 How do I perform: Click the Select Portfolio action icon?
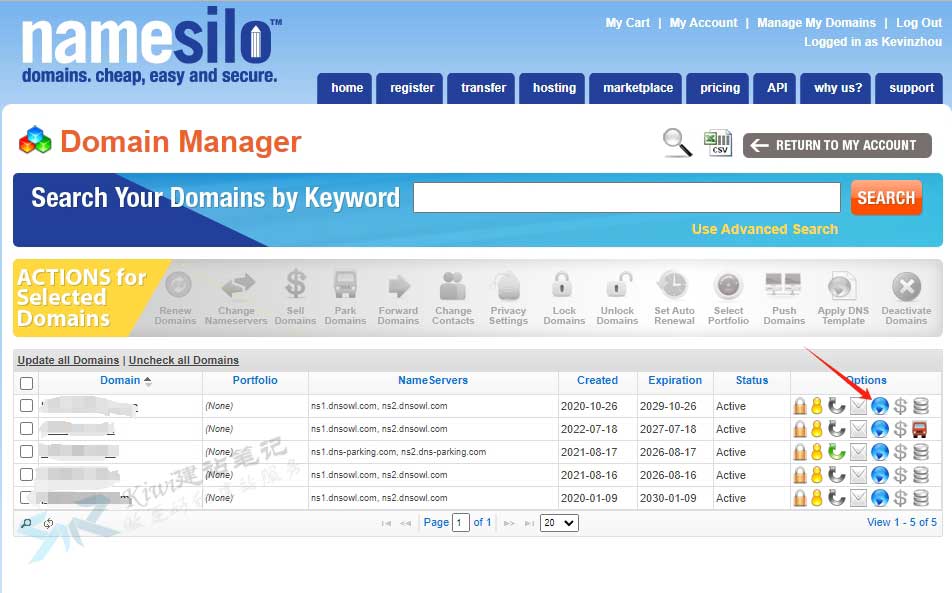pyautogui.click(x=728, y=285)
